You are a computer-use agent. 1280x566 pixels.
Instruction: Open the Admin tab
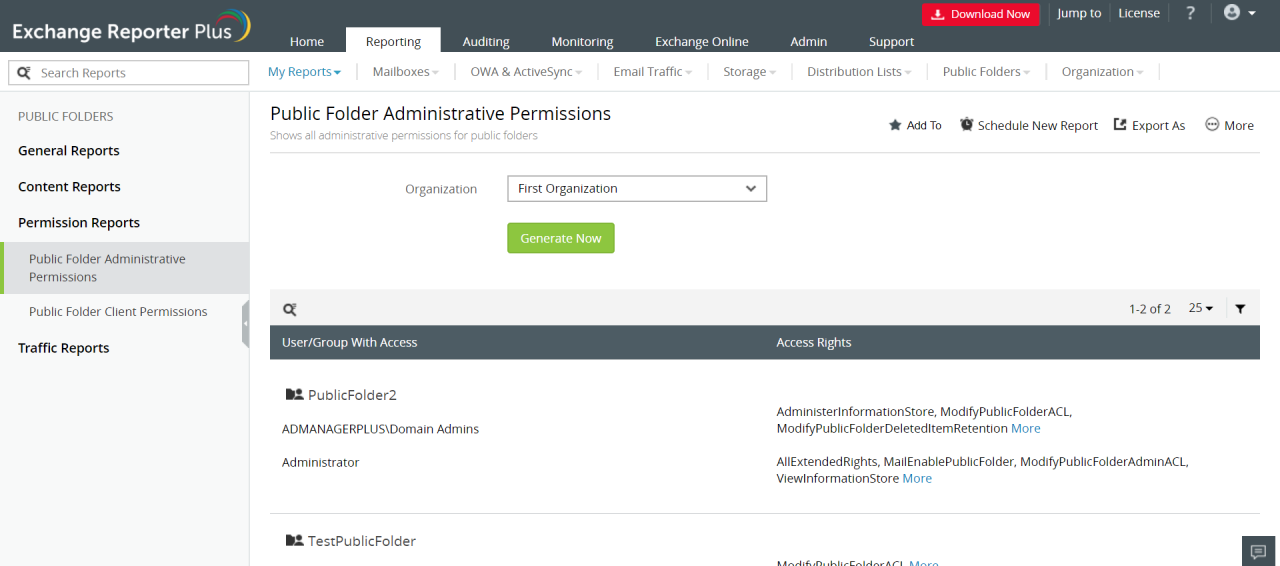point(809,41)
